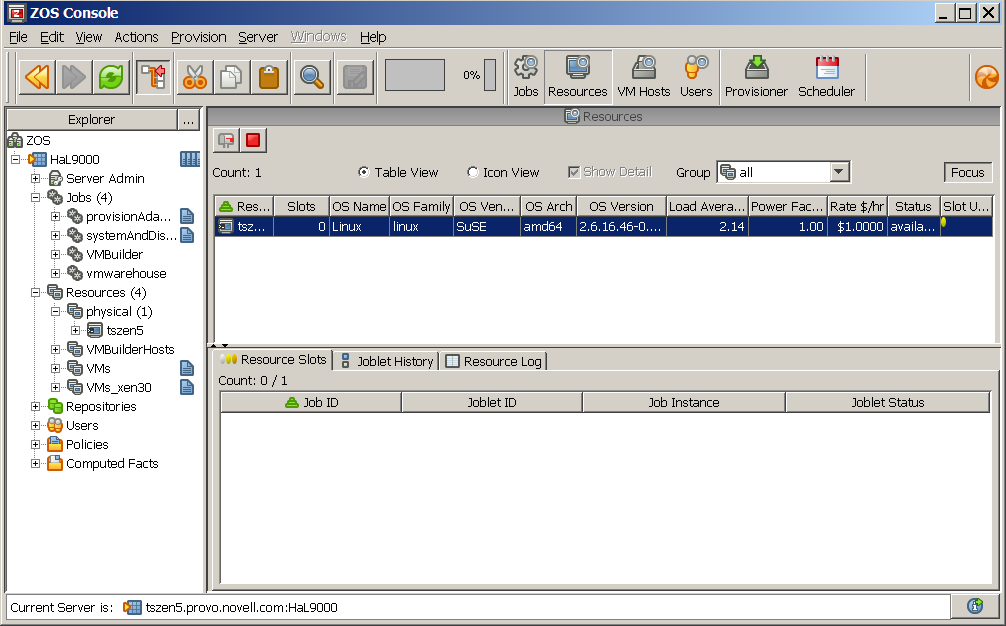Go back with the double left arrow
This screenshot has height=626, width=1006.
[37, 78]
